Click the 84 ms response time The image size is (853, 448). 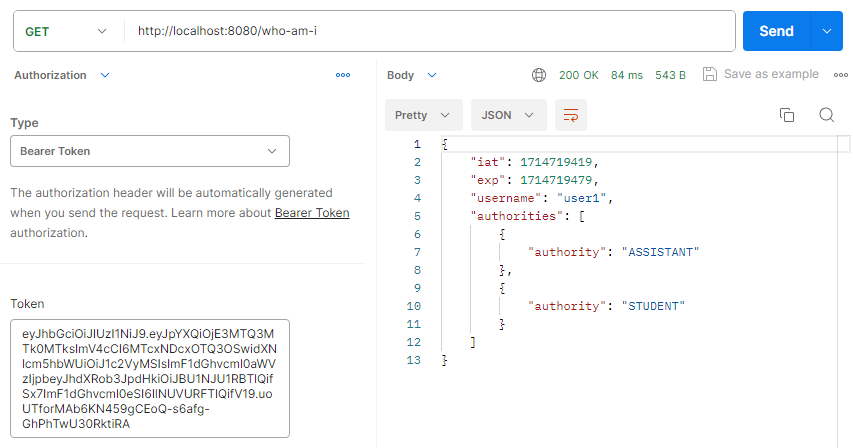627,75
